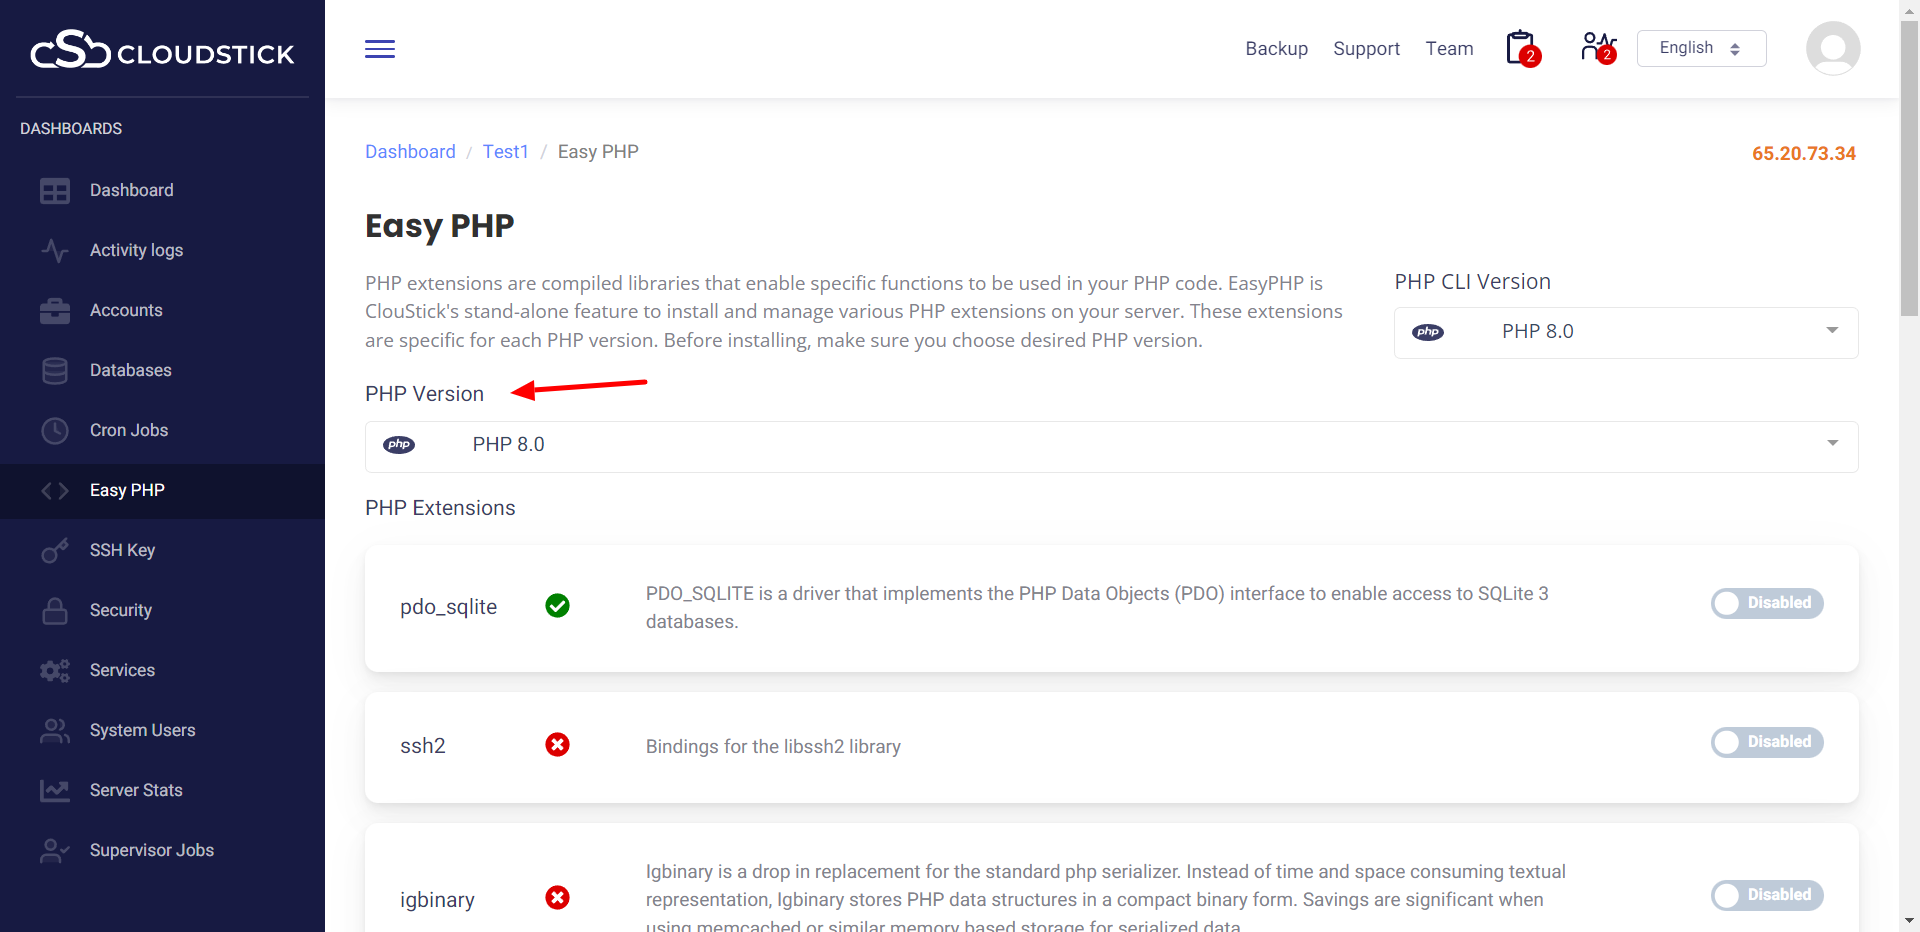Toggle the ssh2 extension switch

(x=1766, y=742)
